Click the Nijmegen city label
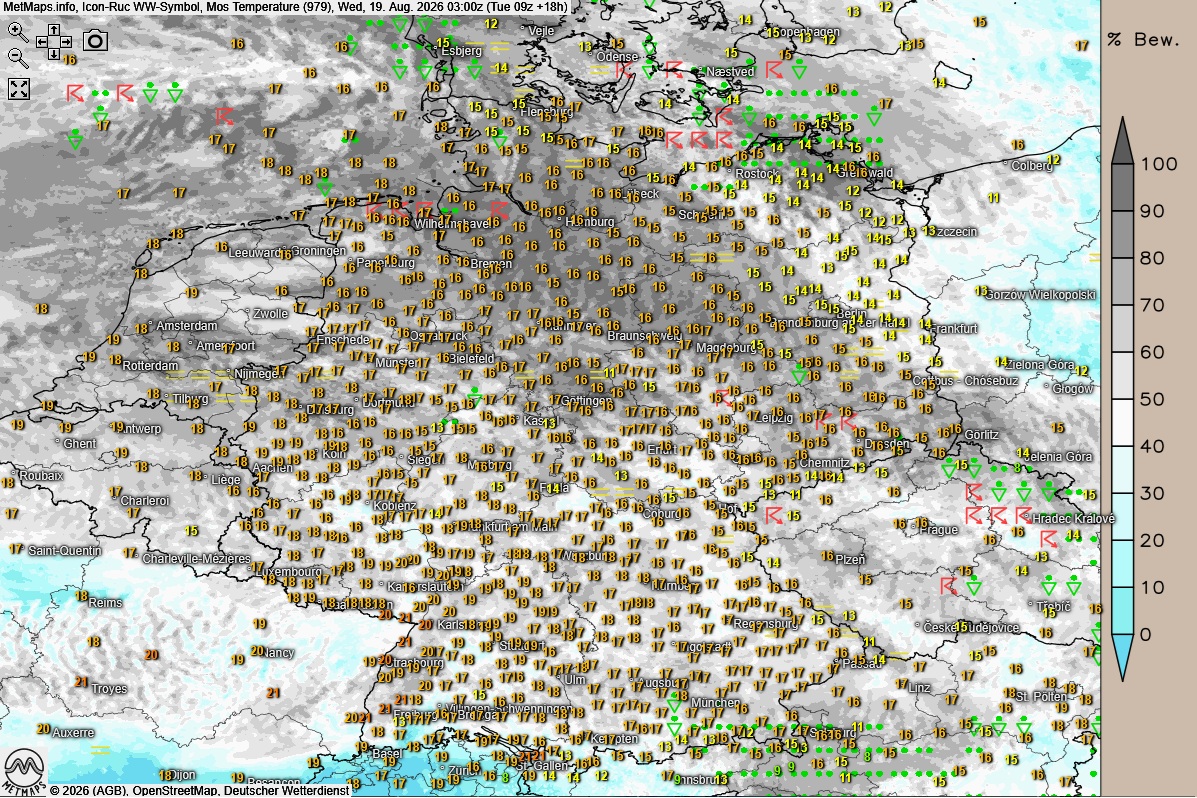Viewport: 1197px width, 798px height. tap(260, 374)
